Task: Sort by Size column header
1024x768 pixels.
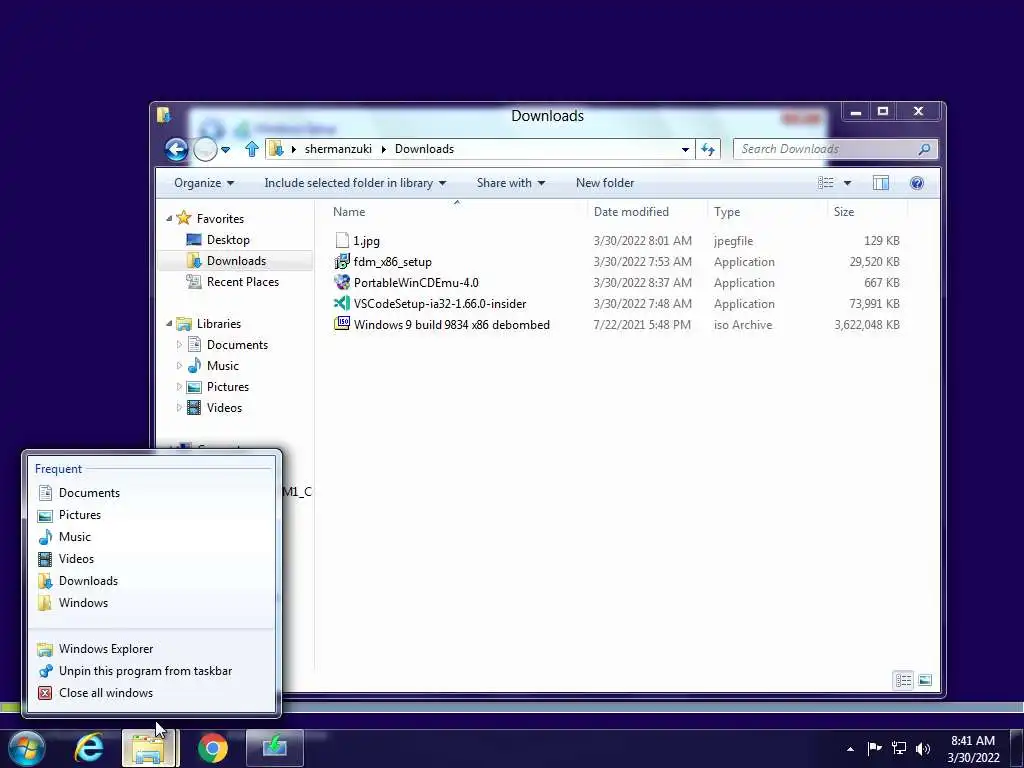Action: [867, 212]
